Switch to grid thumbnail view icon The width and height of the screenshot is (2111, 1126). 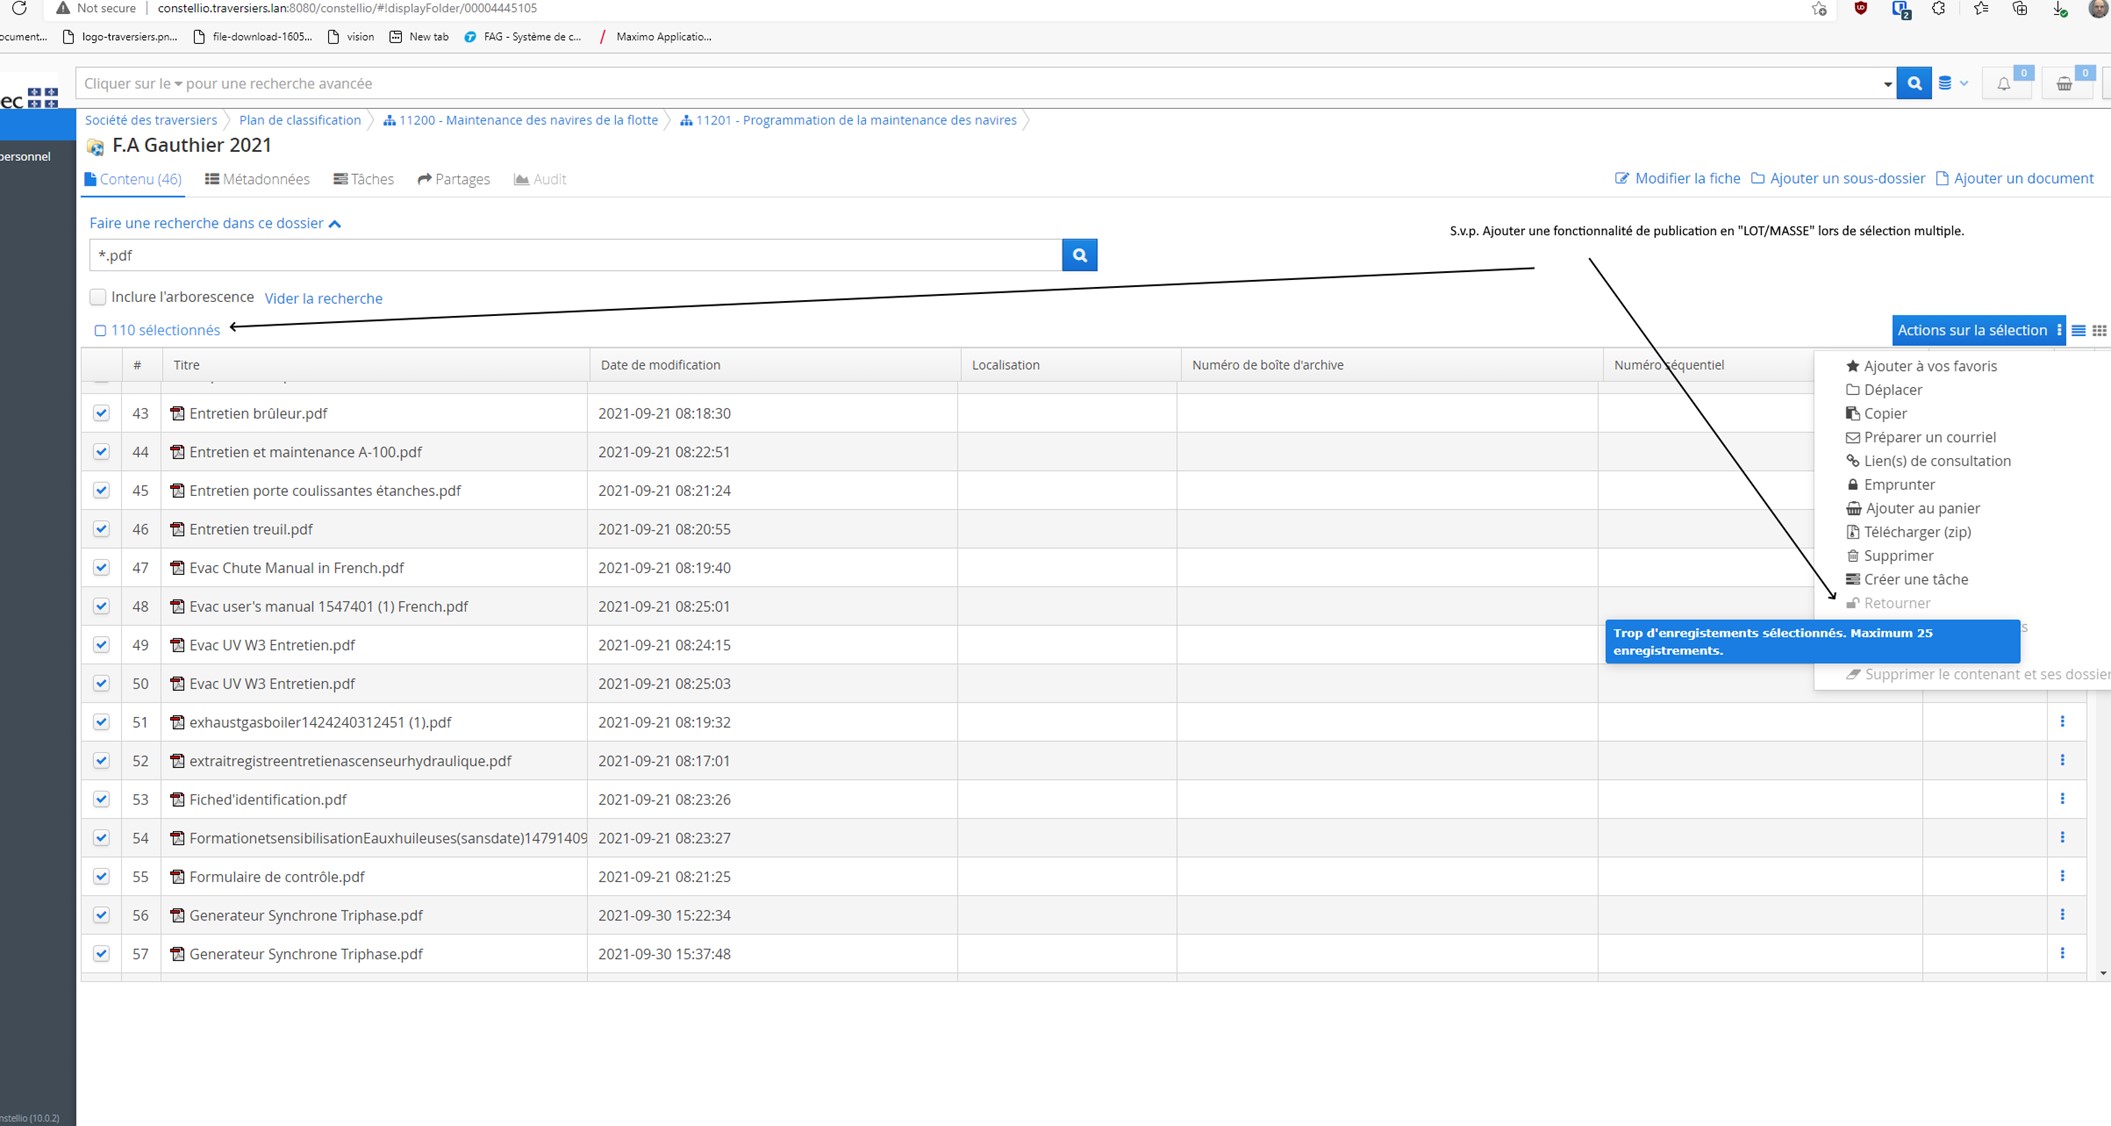(x=2099, y=330)
